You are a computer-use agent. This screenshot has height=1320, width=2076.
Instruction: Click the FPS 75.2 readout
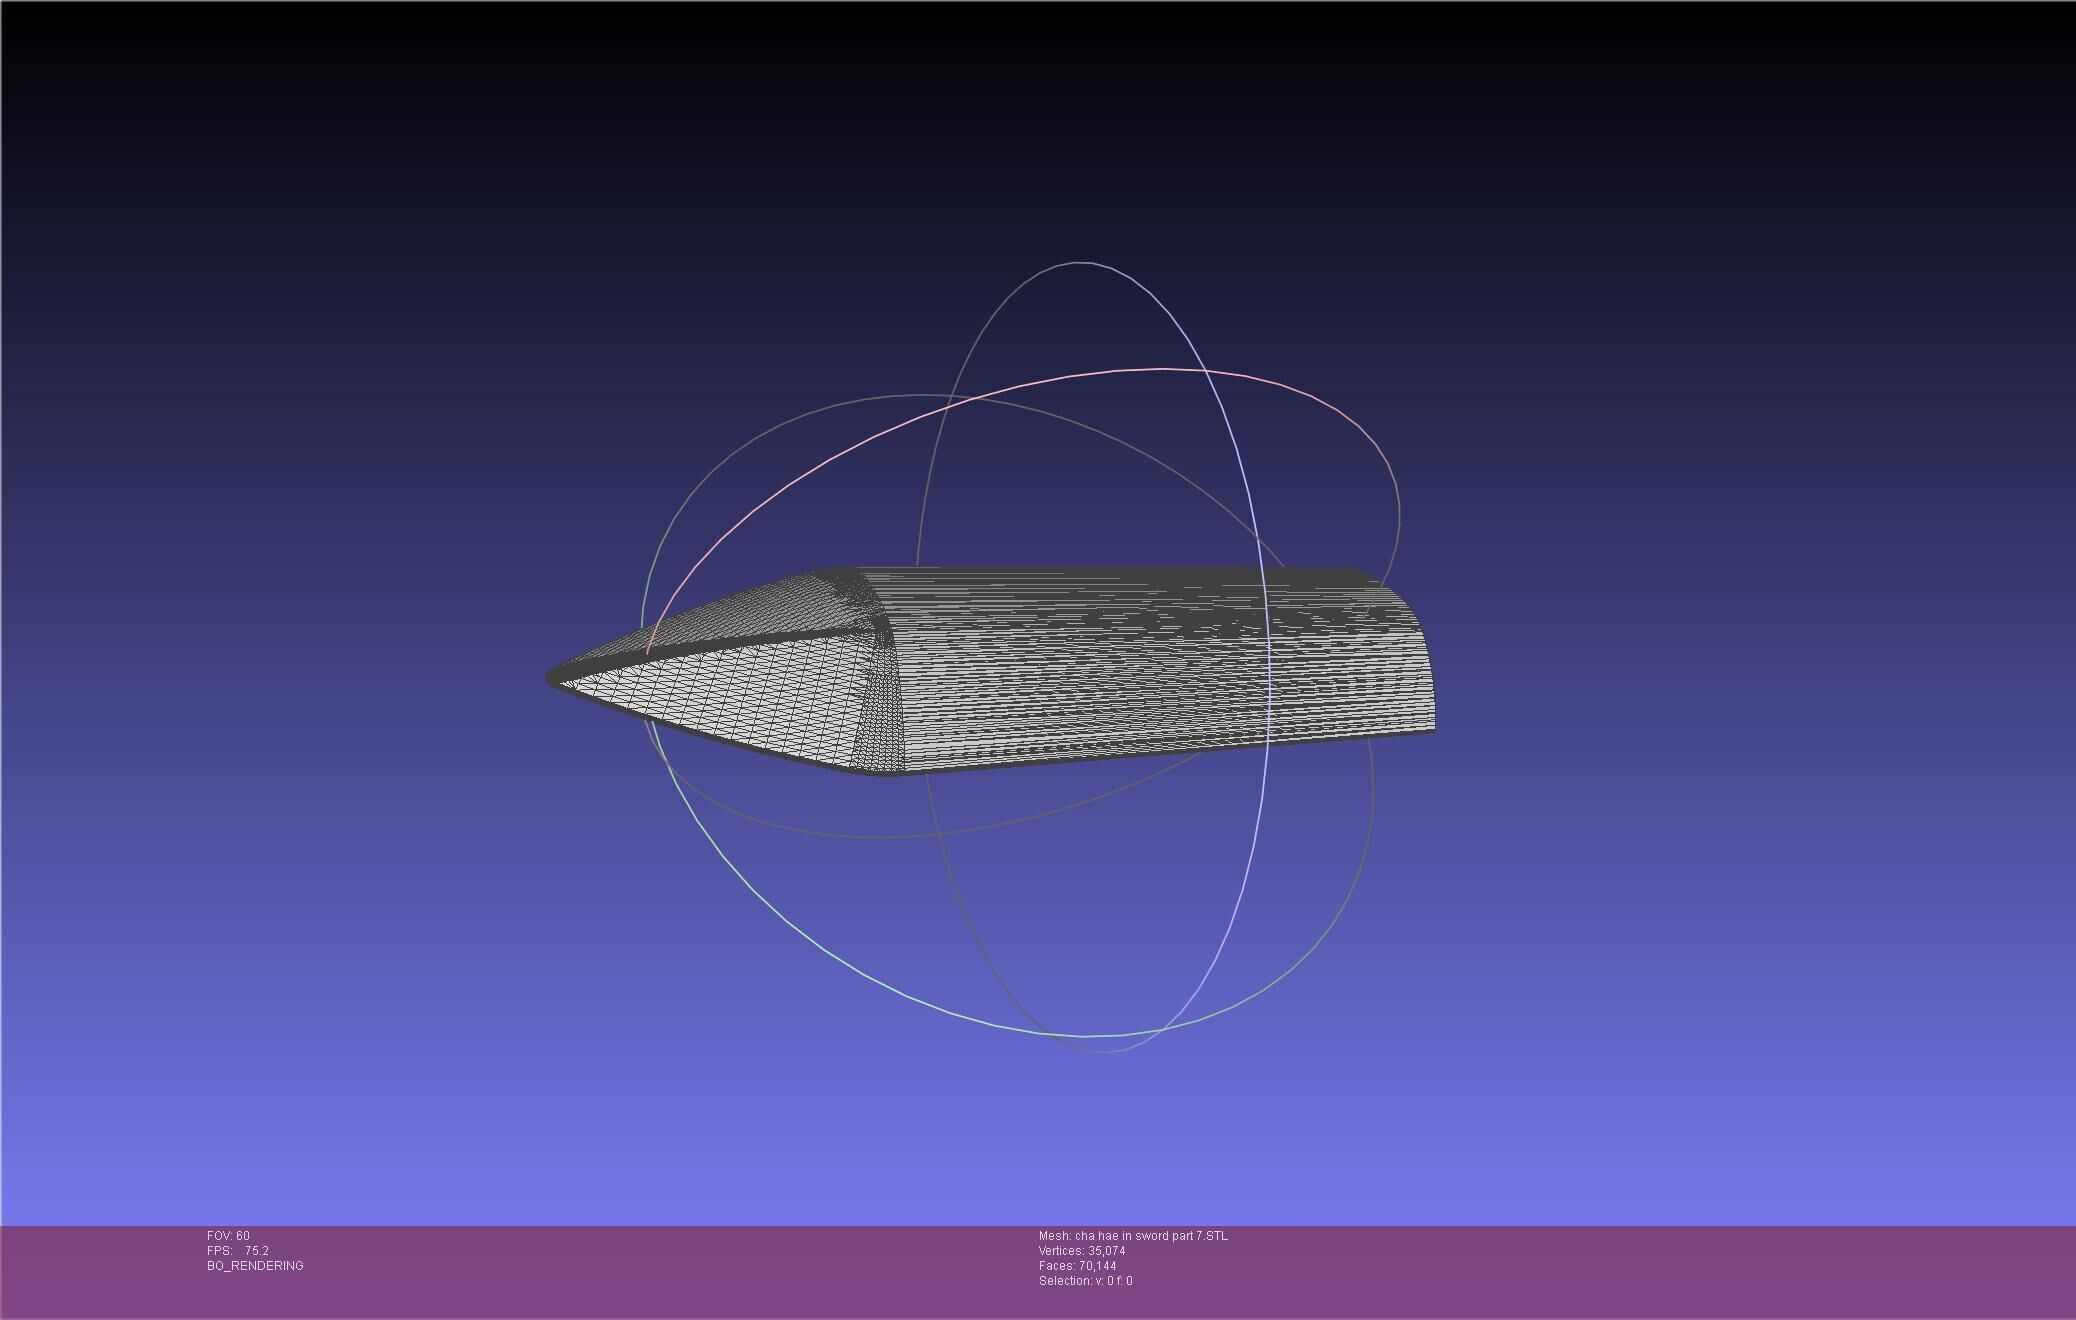coord(238,1251)
